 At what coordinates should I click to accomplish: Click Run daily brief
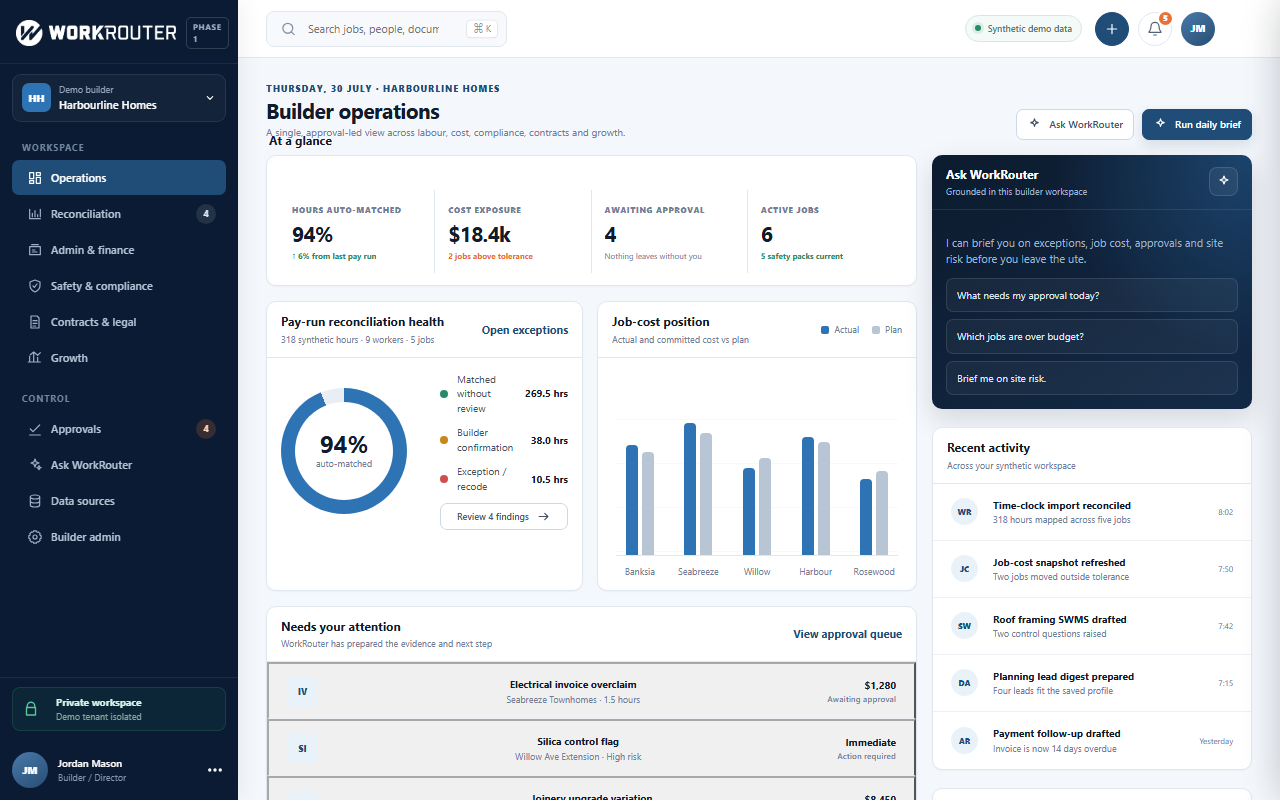[1197, 124]
